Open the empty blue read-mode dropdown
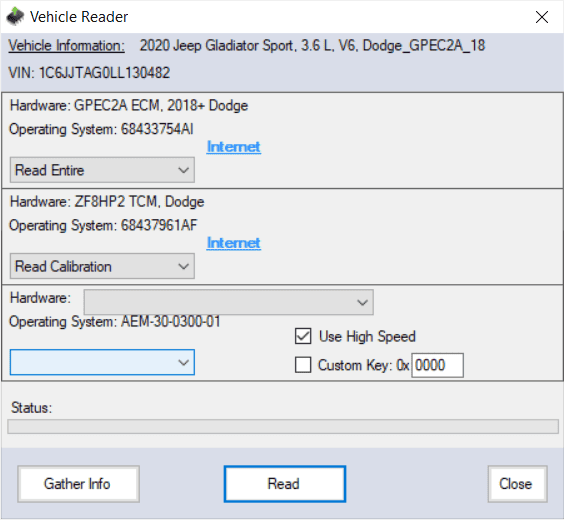 coord(102,362)
